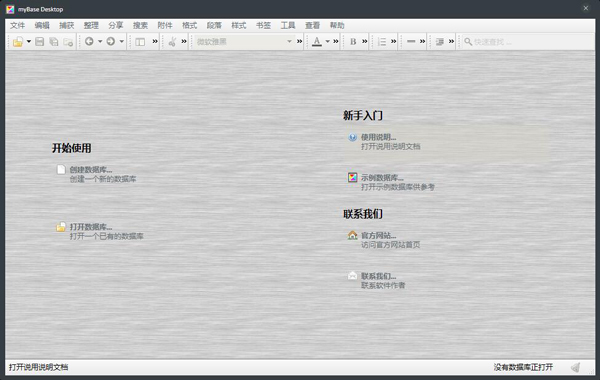
Task: Click the 快速查找 quick search field
Action: [527, 41]
